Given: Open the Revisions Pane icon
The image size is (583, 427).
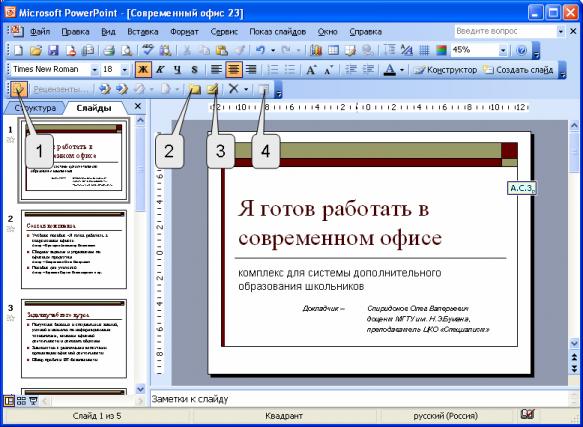Looking at the screenshot, I should pyautogui.click(x=264, y=89).
